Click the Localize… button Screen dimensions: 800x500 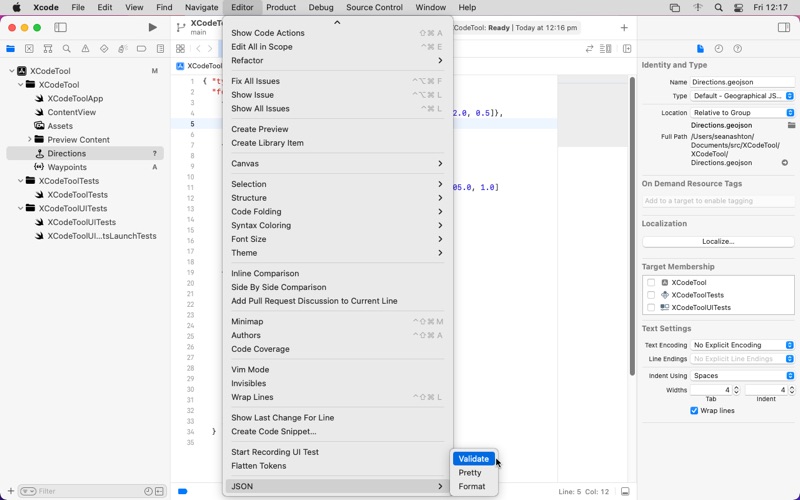718,241
